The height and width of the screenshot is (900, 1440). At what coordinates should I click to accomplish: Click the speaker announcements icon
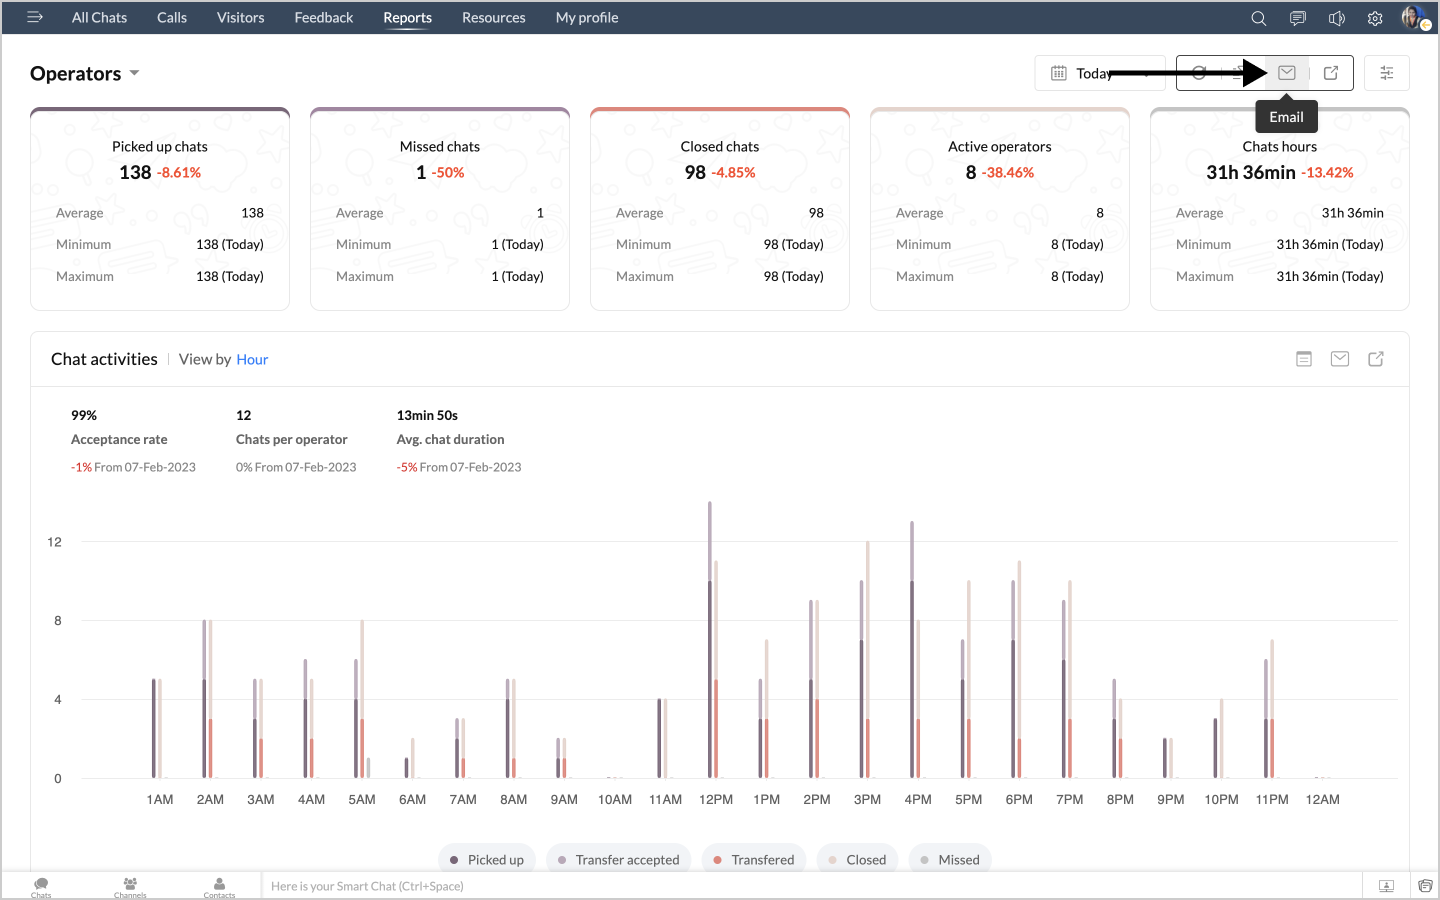1336,18
